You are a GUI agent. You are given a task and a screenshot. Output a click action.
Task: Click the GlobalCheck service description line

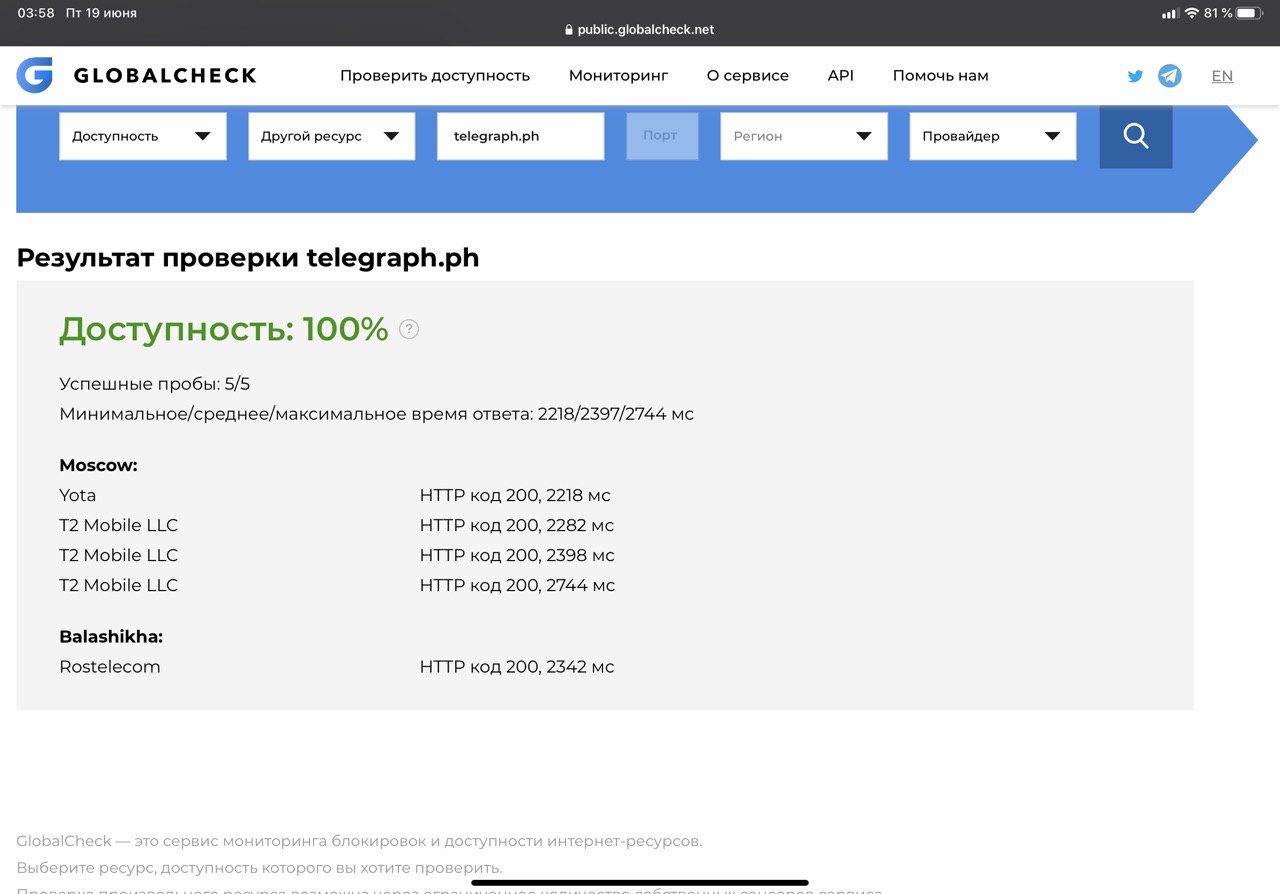359,841
